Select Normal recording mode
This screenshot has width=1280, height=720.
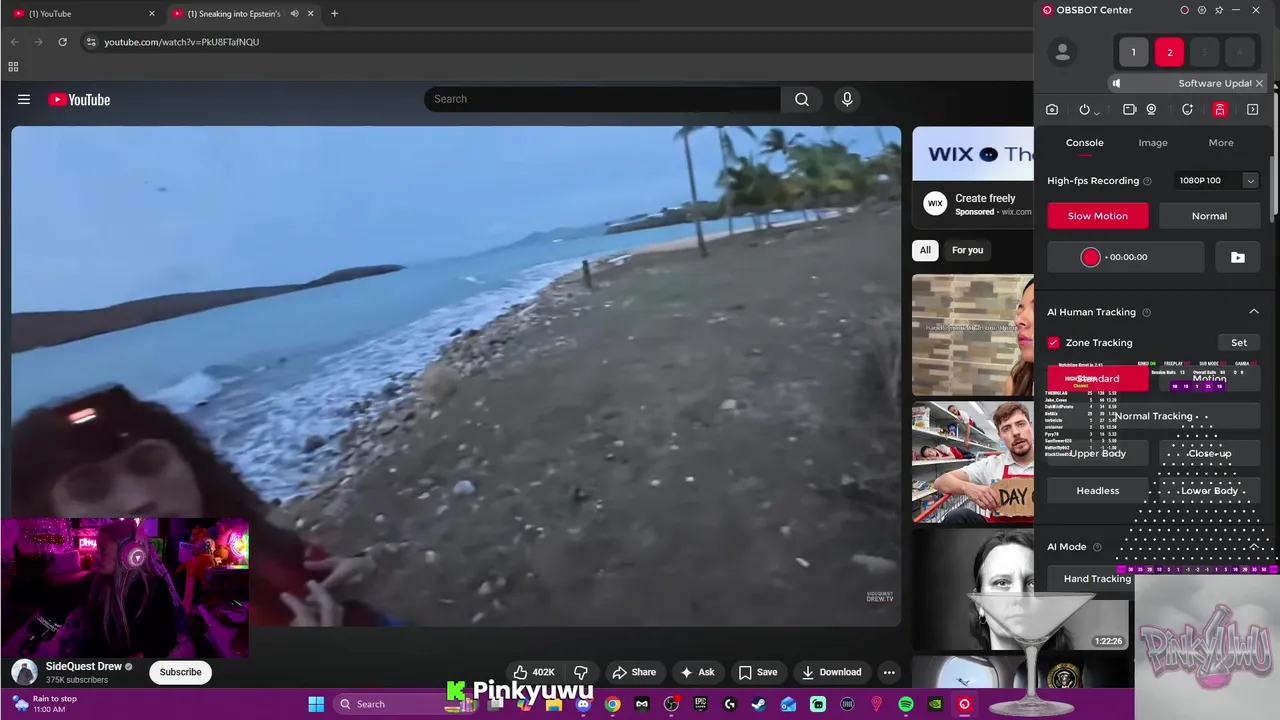[x=1209, y=216]
